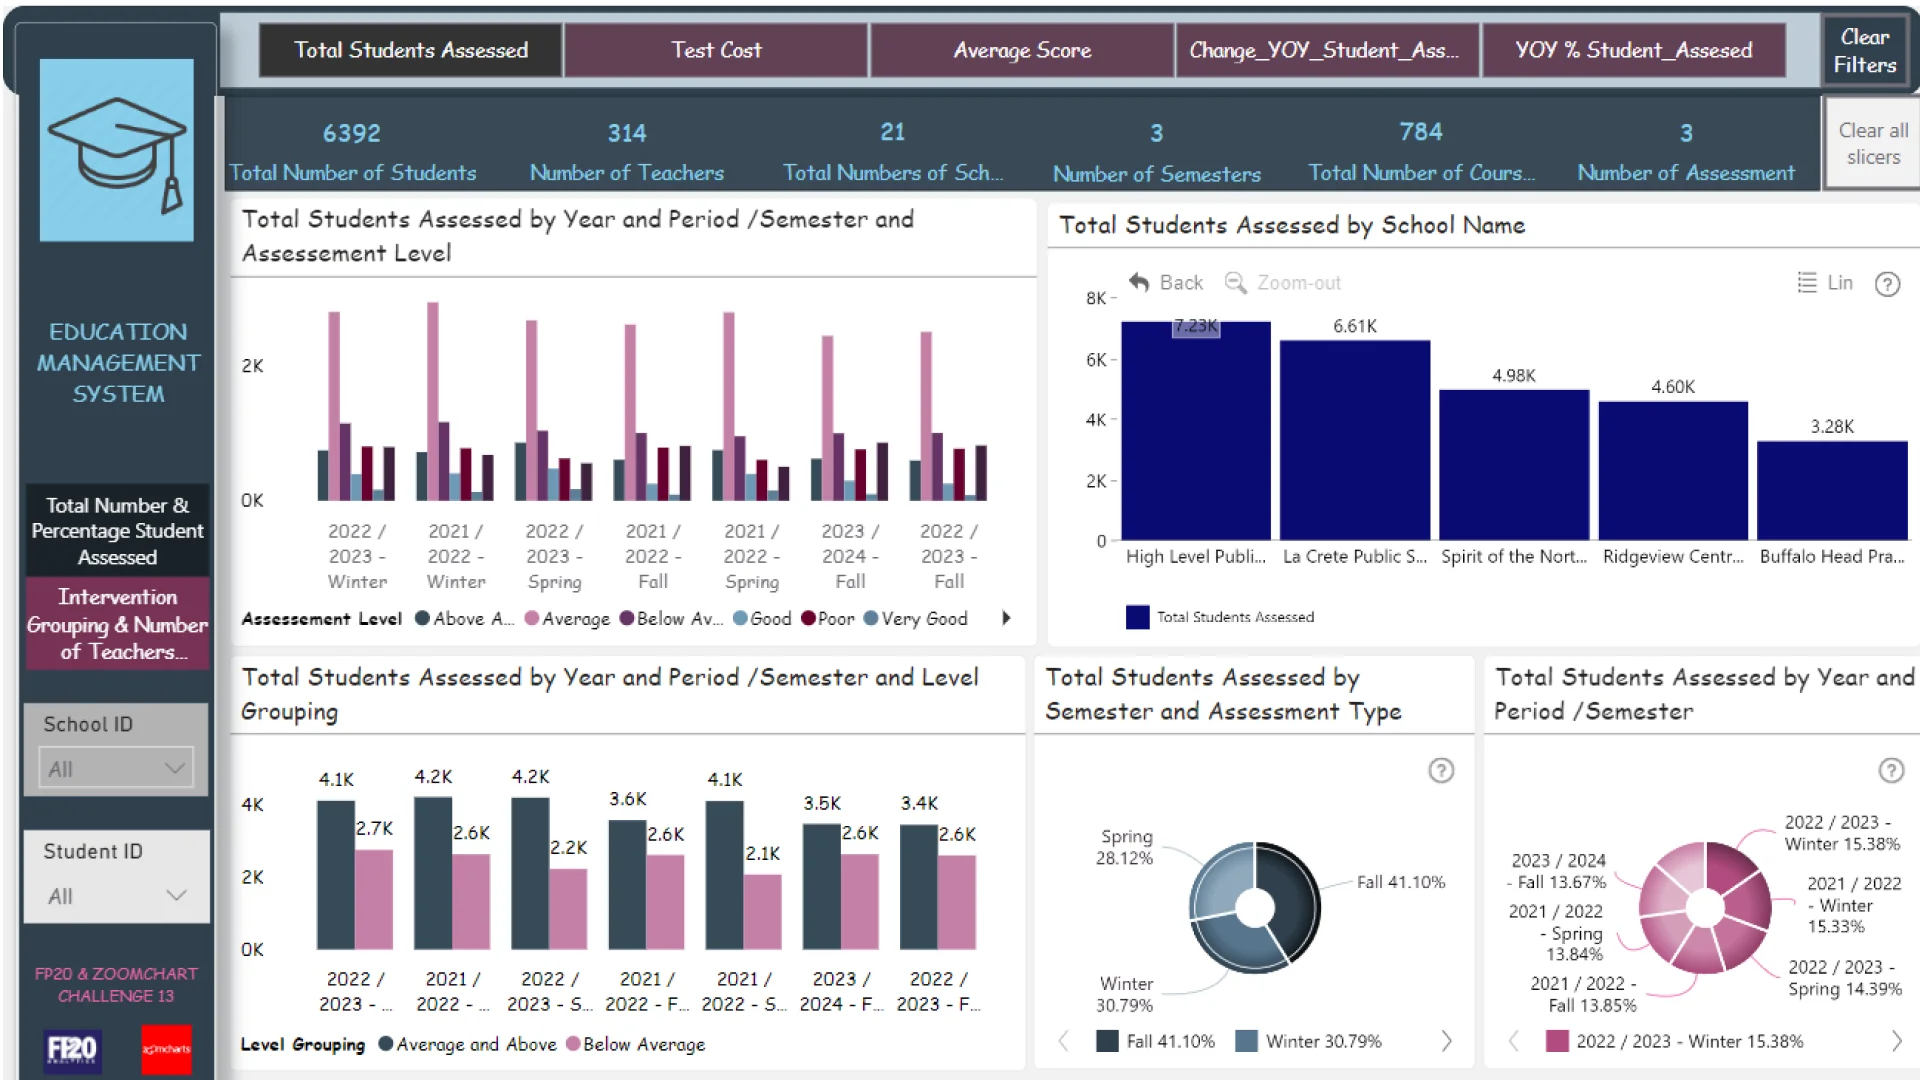1920x1080 pixels.
Task: Go to next page of year period pie legend
Action: tap(1896, 1041)
